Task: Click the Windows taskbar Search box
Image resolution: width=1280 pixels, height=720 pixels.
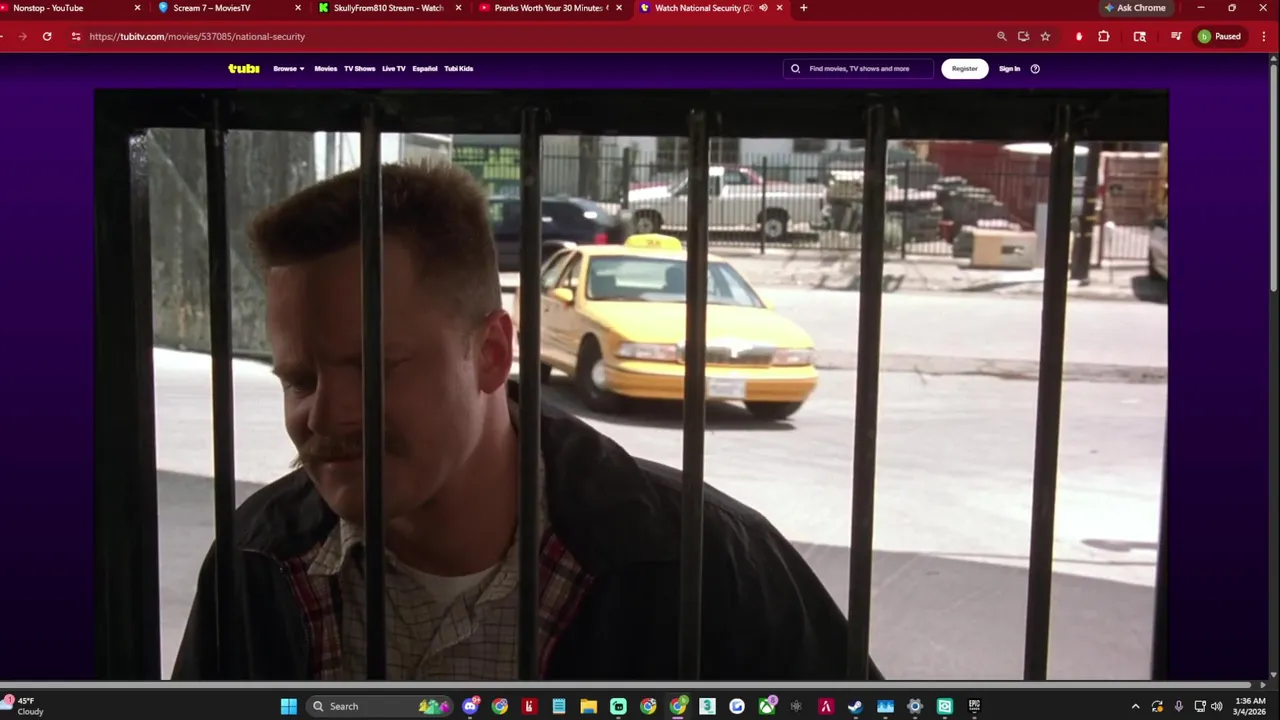Action: tap(378, 706)
